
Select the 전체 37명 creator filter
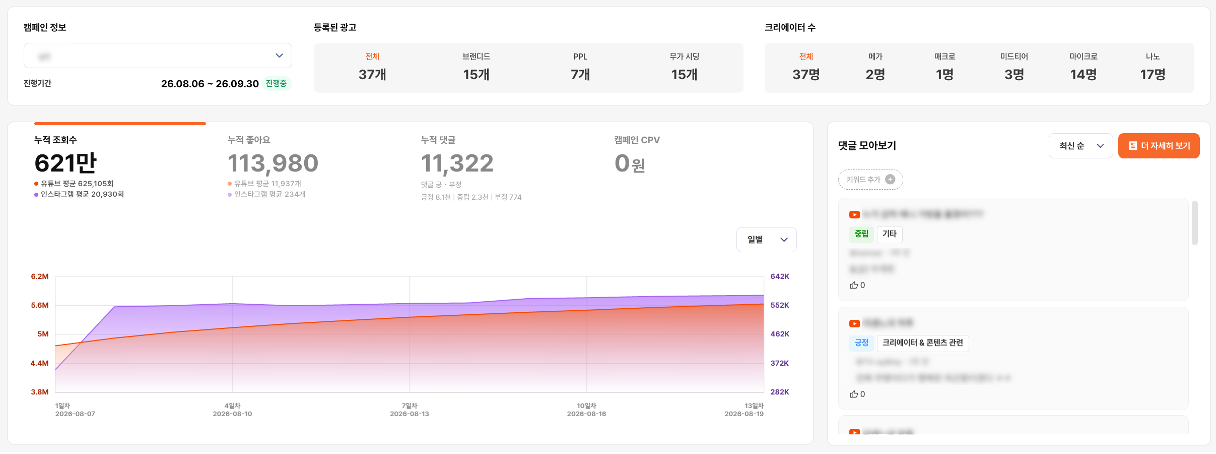pos(806,67)
